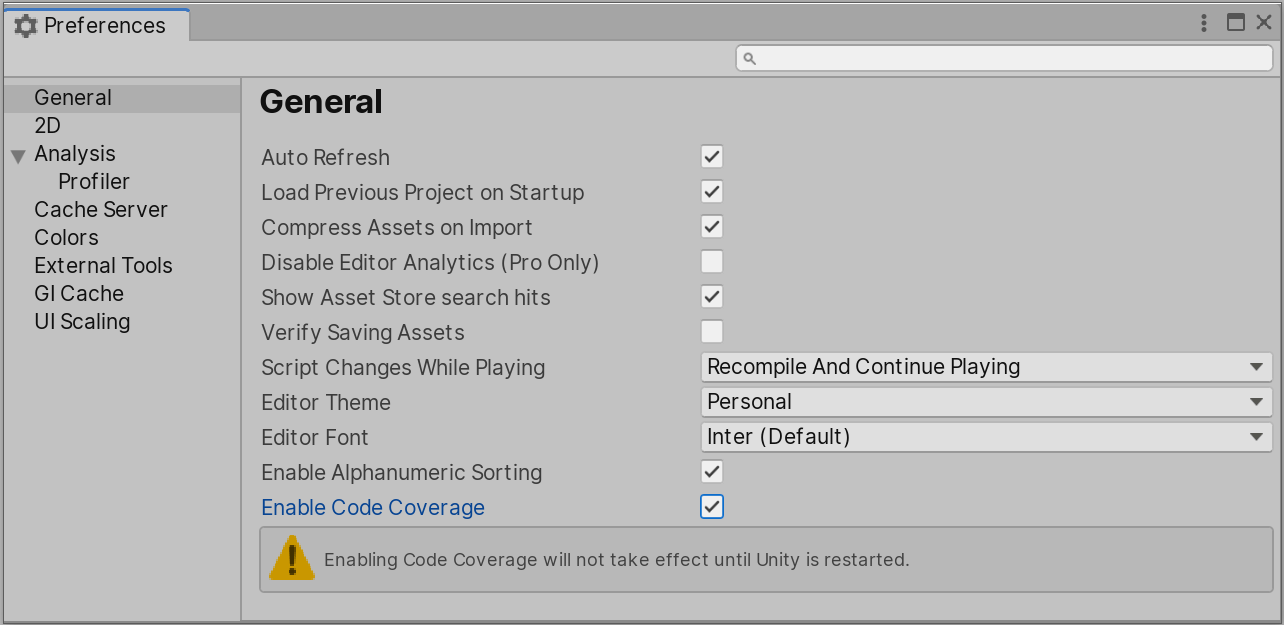Open the Editor Font dropdown

[986, 437]
